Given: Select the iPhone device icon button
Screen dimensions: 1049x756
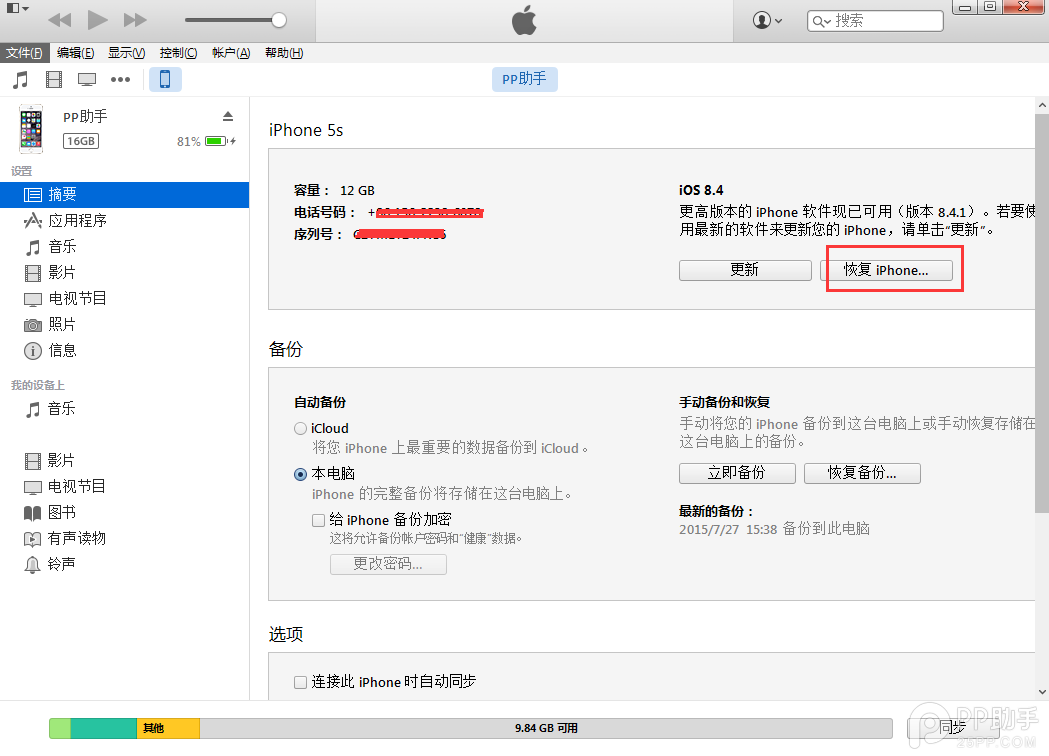Looking at the screenshot, I should pyautogui.click(x=165, y=79).
